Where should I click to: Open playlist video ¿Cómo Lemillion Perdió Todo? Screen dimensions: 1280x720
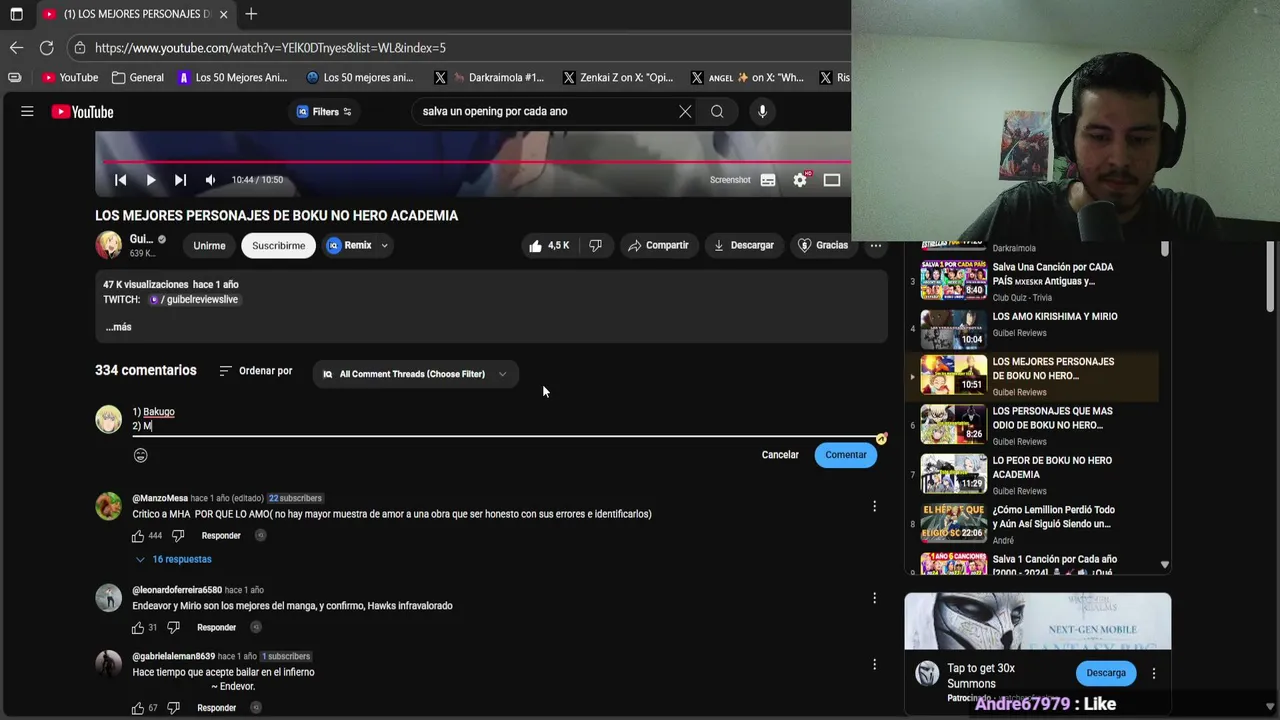(x=1033, y=524)
